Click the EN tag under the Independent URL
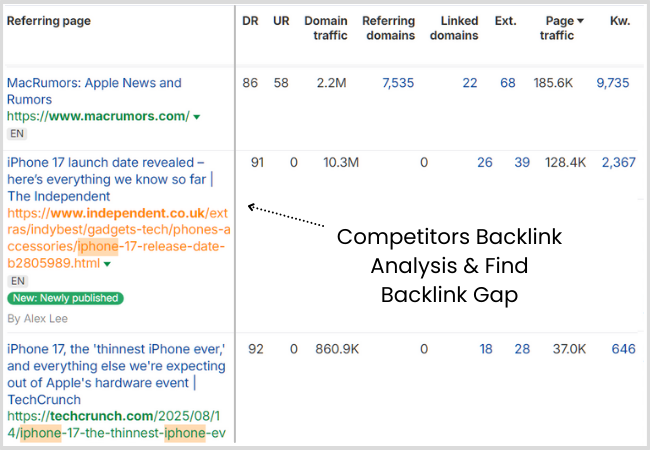650x450 pixels. (x=18, y=281)
